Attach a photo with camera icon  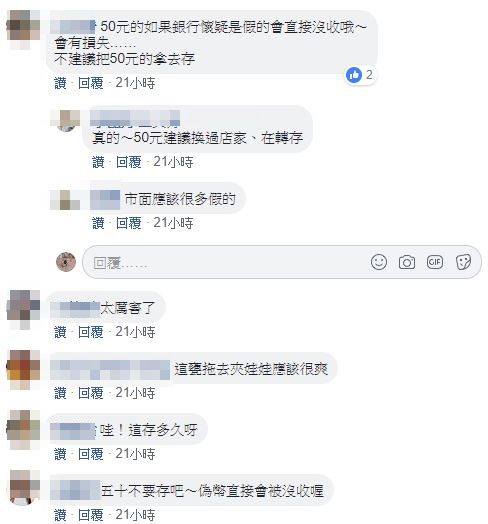[x=407, y=262]
